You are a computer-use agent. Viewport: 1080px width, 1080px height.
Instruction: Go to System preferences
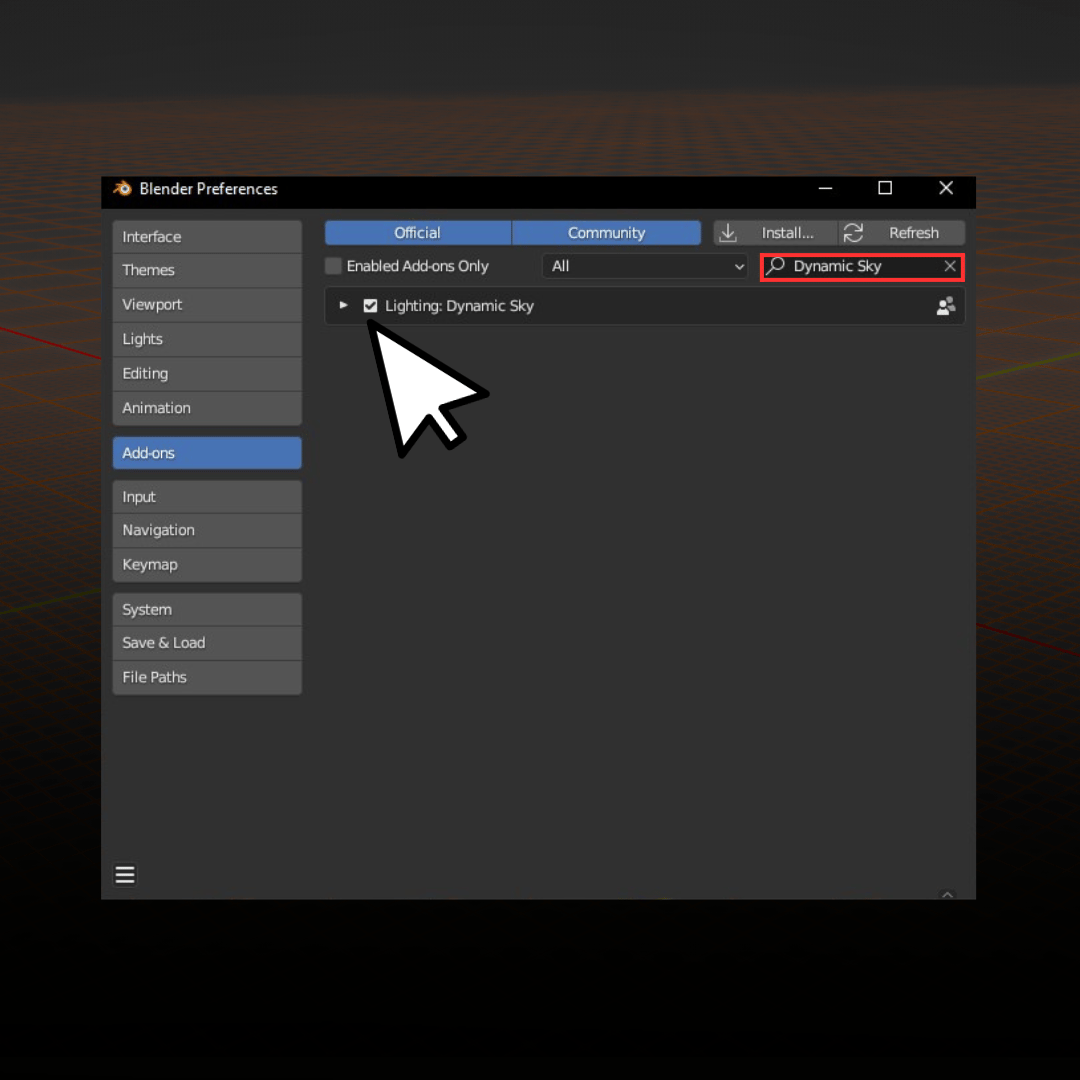point(207,610)
